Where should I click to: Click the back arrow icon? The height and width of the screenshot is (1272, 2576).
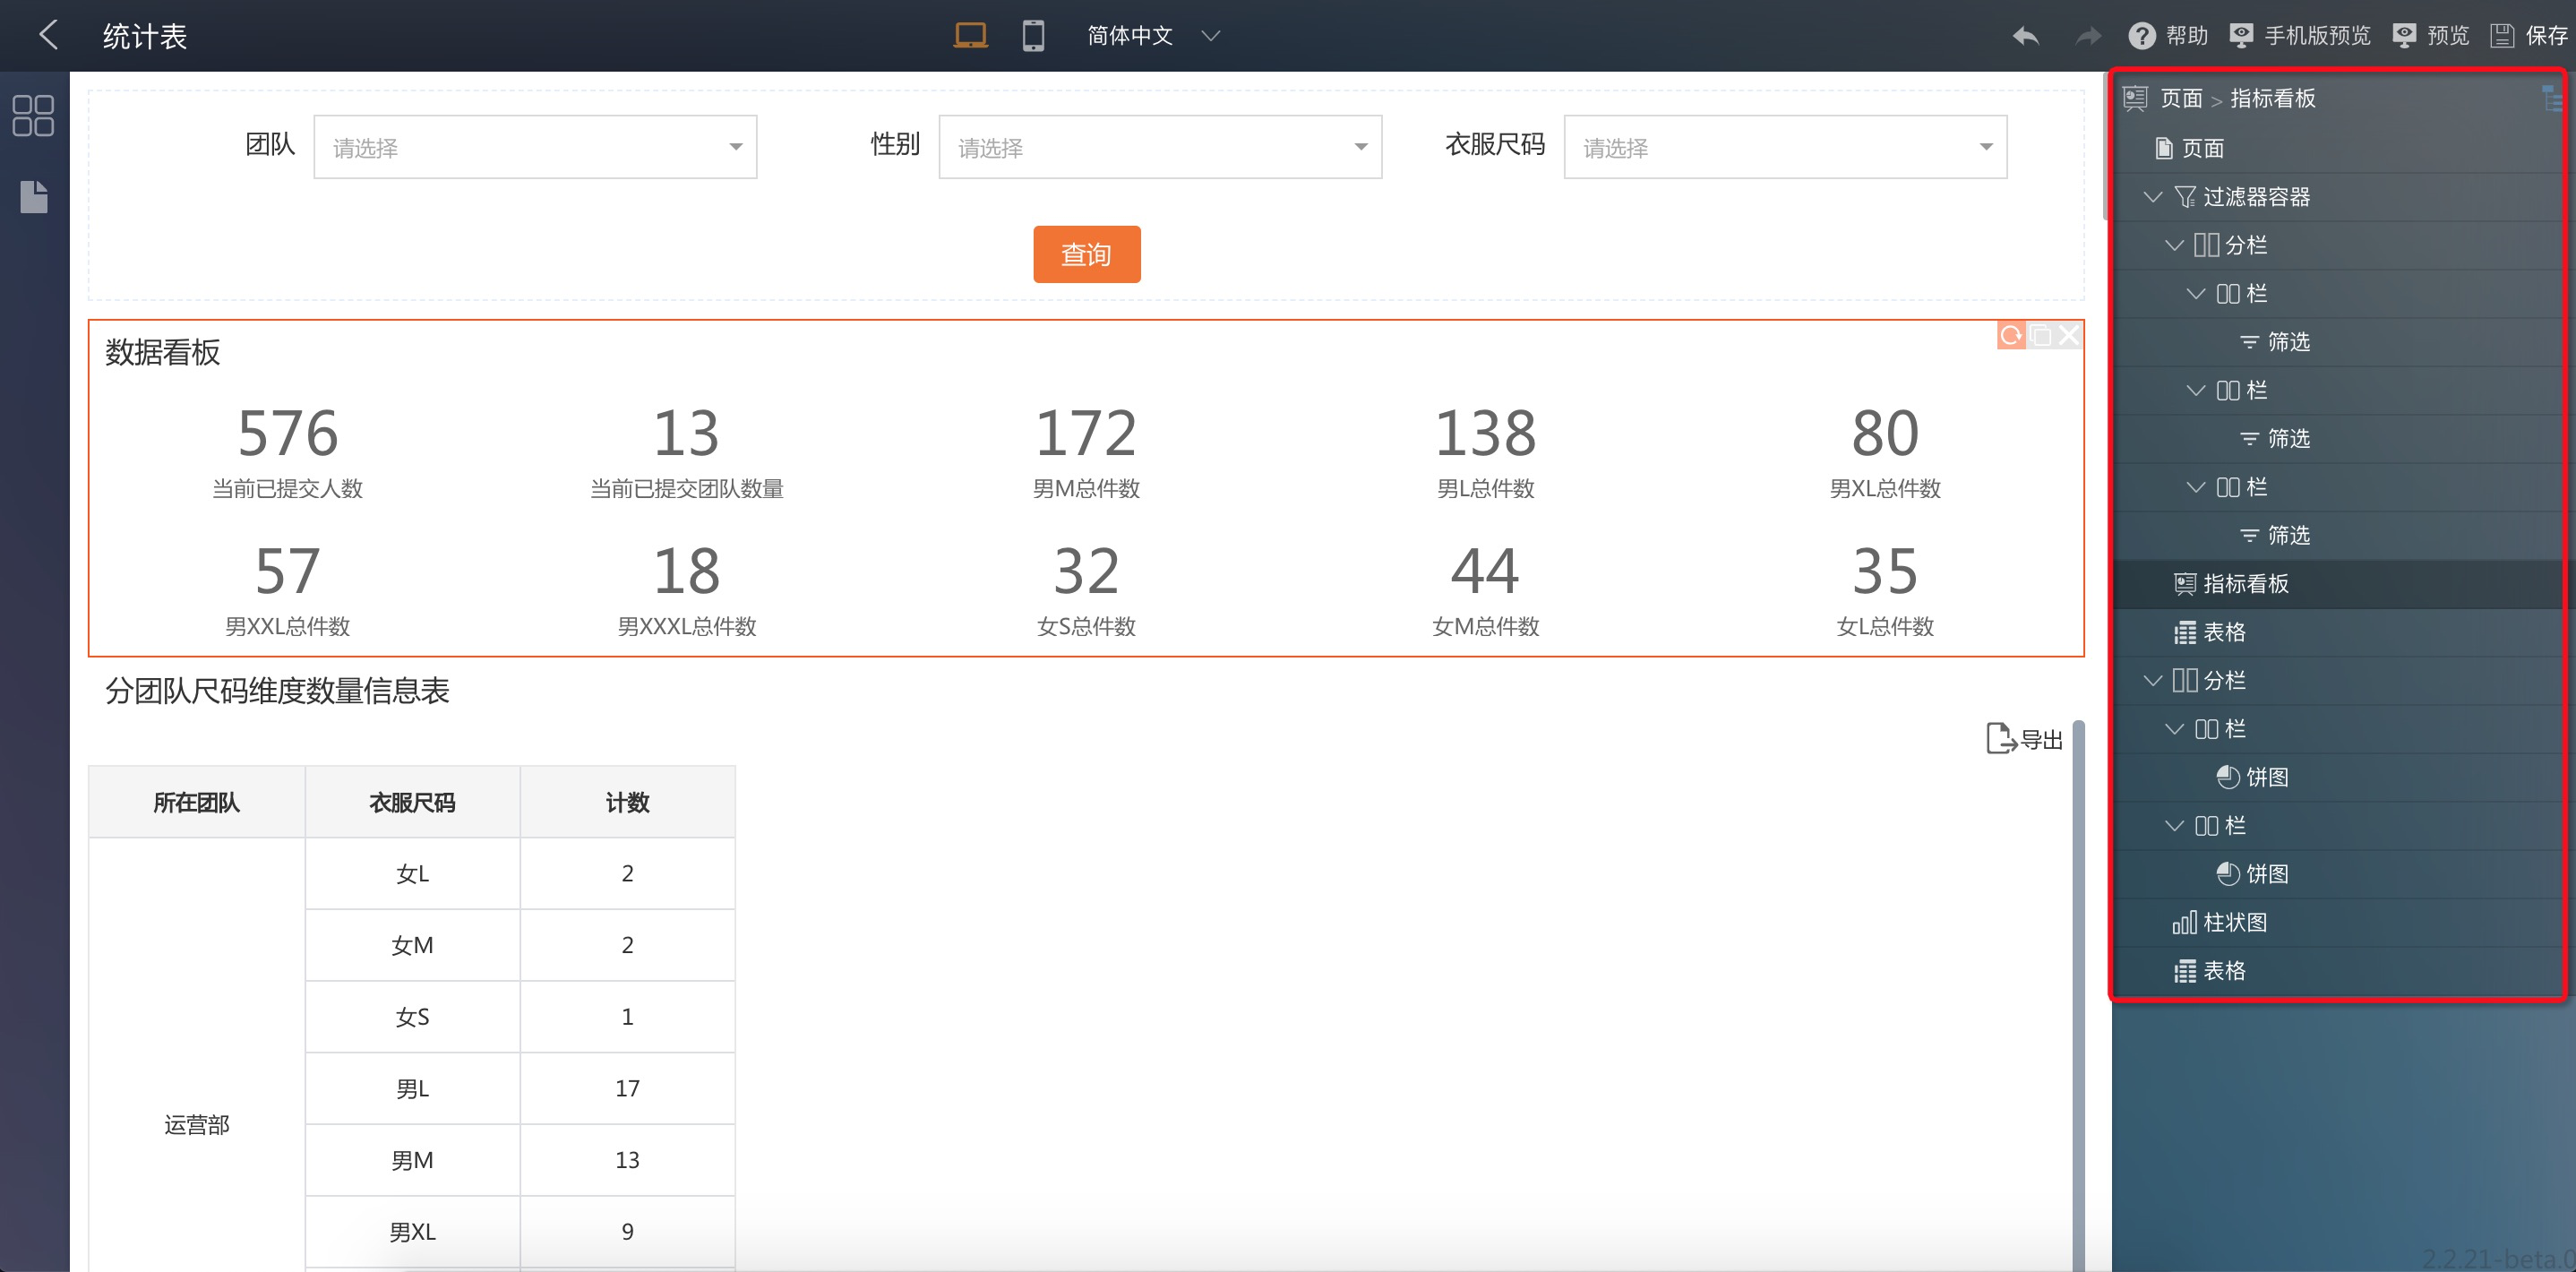[x=48, y=35]
